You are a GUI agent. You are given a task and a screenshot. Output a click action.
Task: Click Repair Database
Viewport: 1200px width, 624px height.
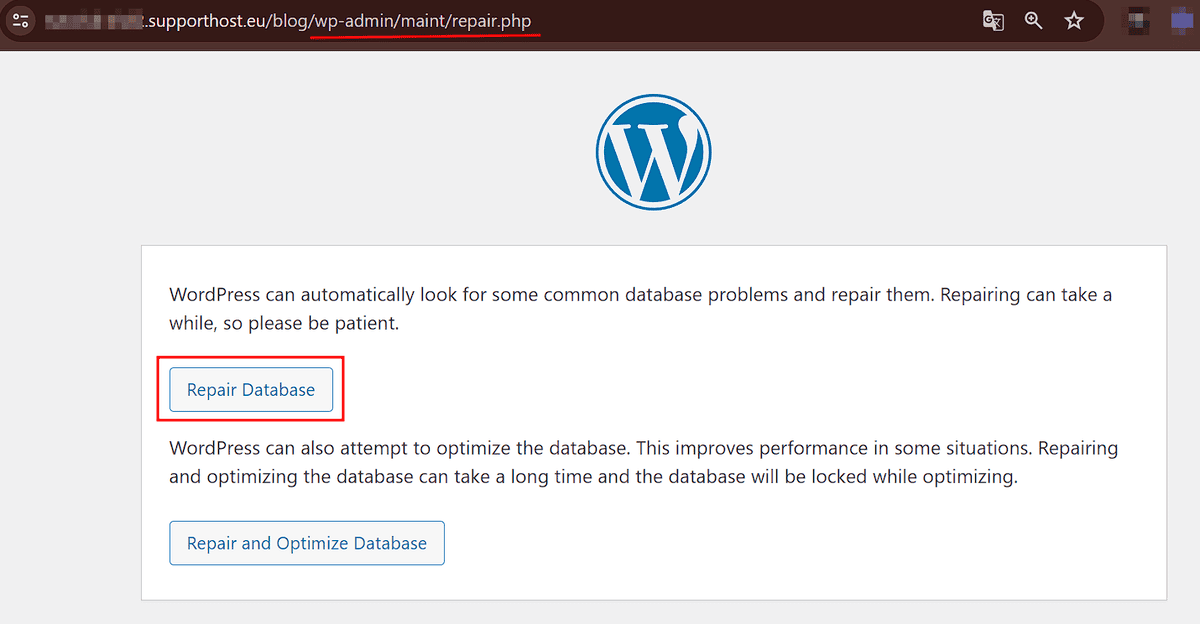point(251,389)
